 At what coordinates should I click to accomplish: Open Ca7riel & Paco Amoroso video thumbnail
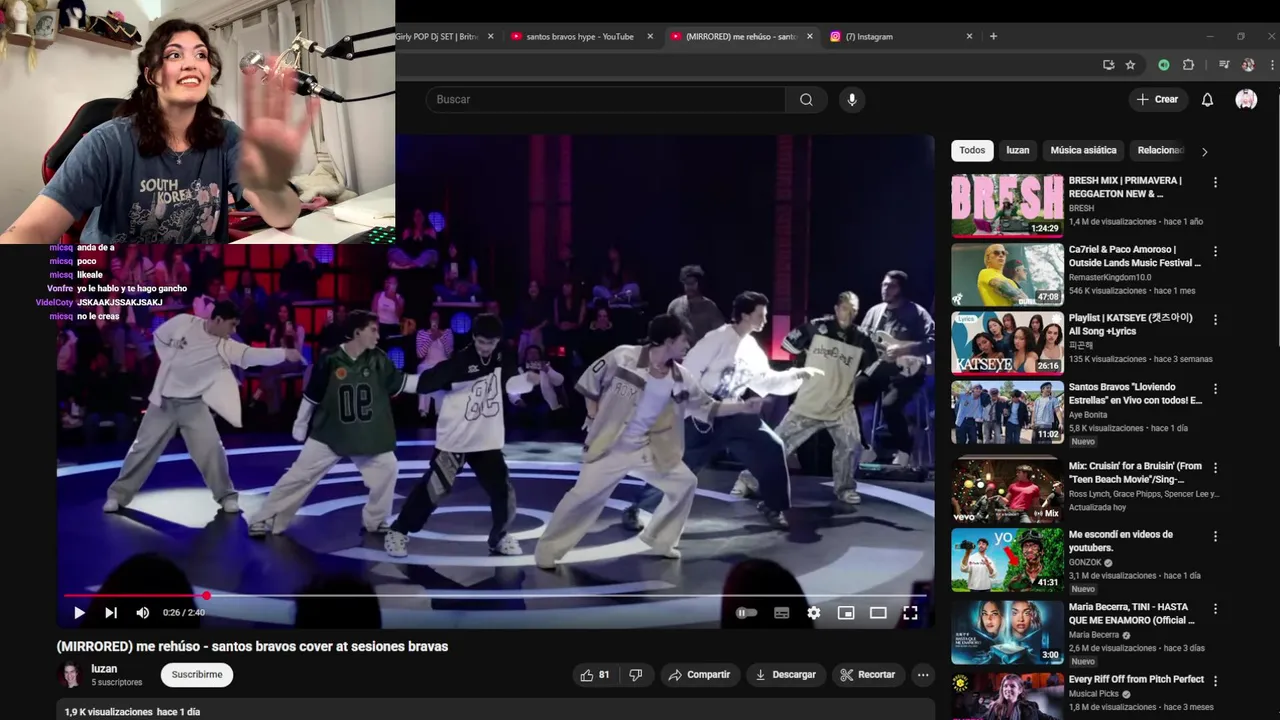[1007, 275]
